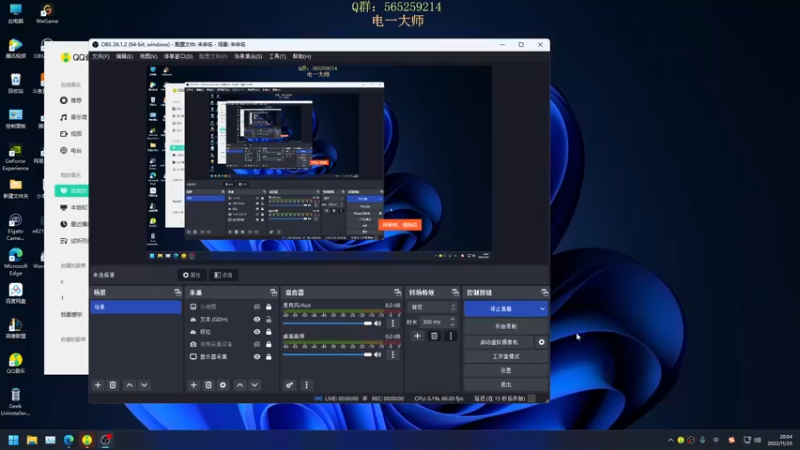Open source properties button above scenes
The height and width of the screenshot is (450, 800).
[x=192, y=275]
